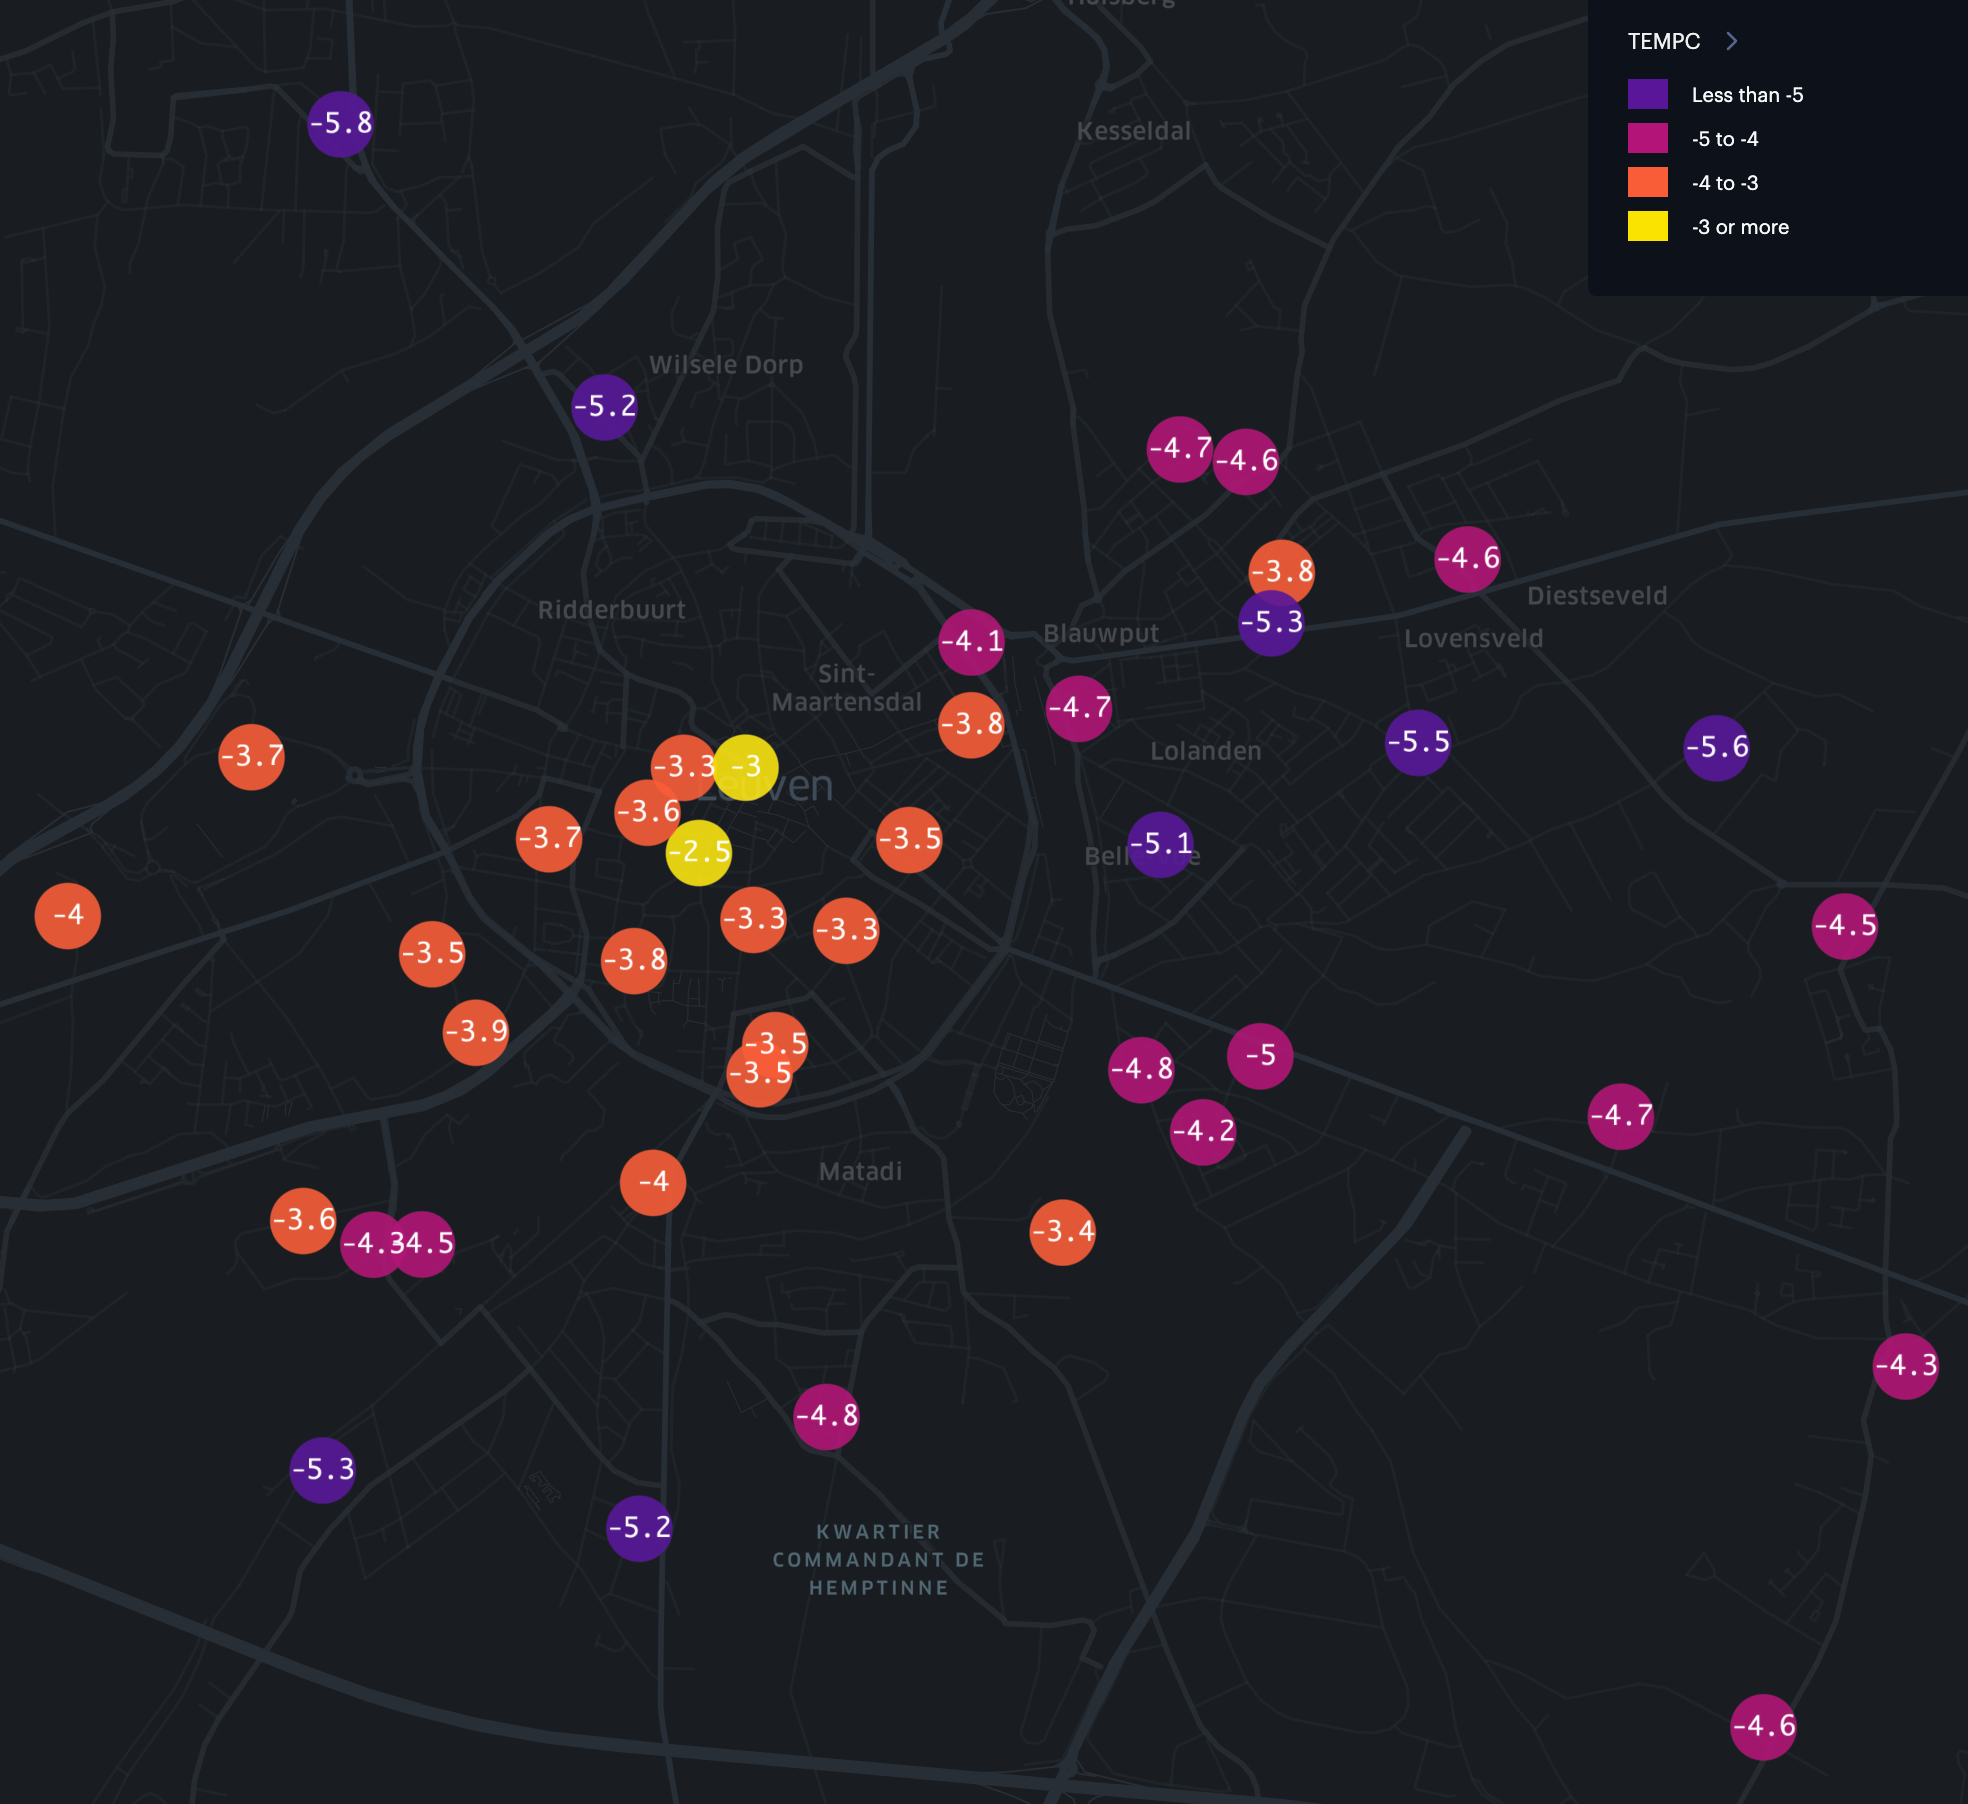Select the yellow -2.5 temperature marker
Viewport: 1968px width, 1804px height.
tap(699, 853)
